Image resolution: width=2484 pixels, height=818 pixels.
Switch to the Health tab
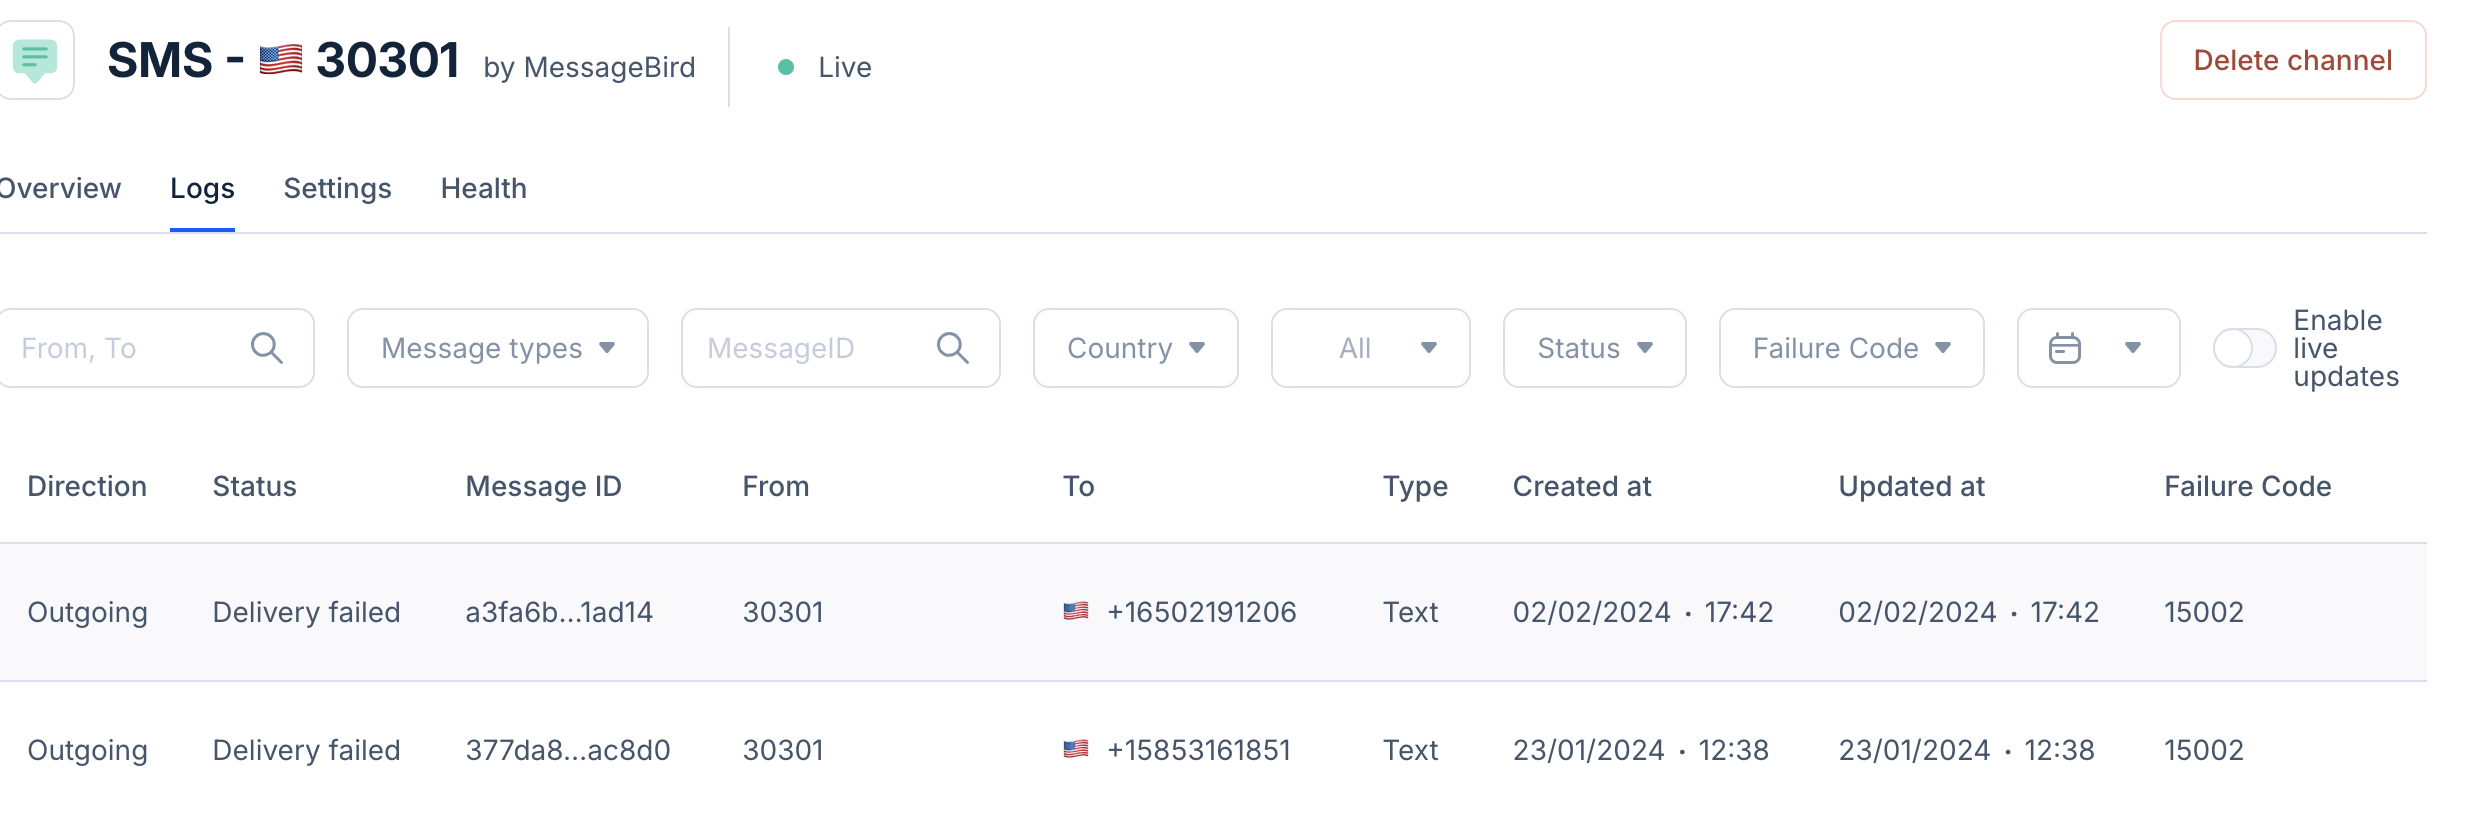(x=483, y=188)
